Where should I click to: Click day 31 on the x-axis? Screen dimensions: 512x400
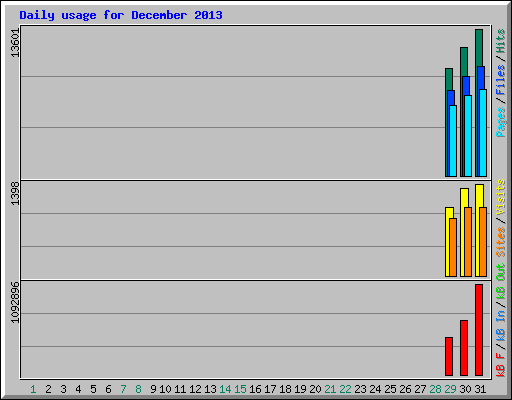[480, 389]
